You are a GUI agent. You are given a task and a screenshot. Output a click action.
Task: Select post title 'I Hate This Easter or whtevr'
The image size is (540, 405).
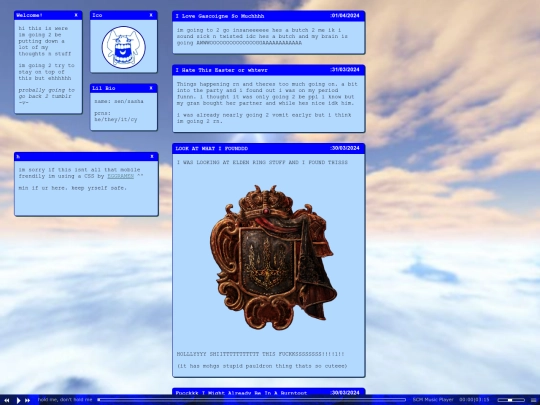pos(221,70)
